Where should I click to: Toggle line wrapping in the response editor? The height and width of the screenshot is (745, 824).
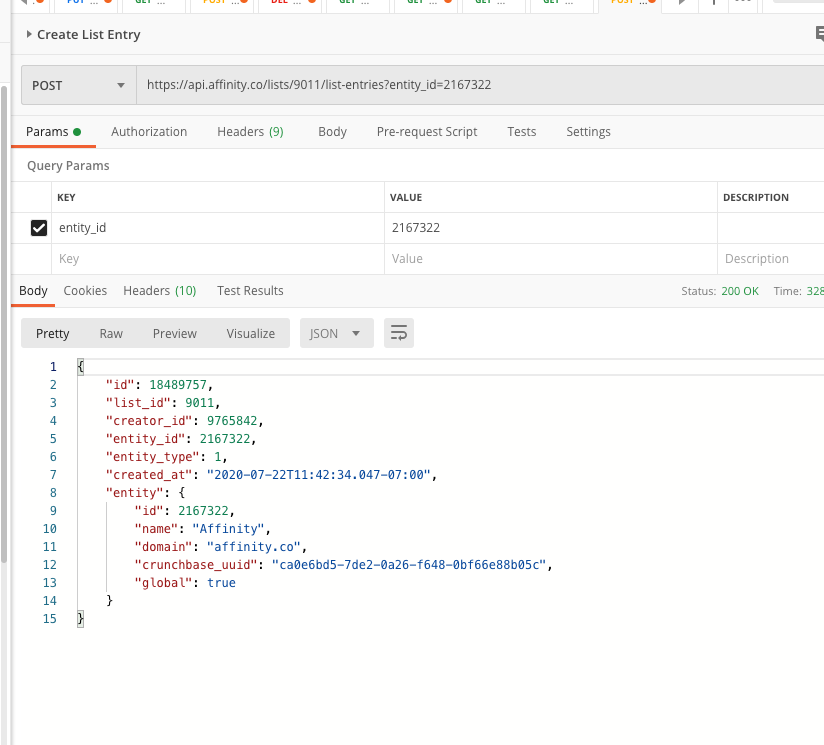click(398, 333)
